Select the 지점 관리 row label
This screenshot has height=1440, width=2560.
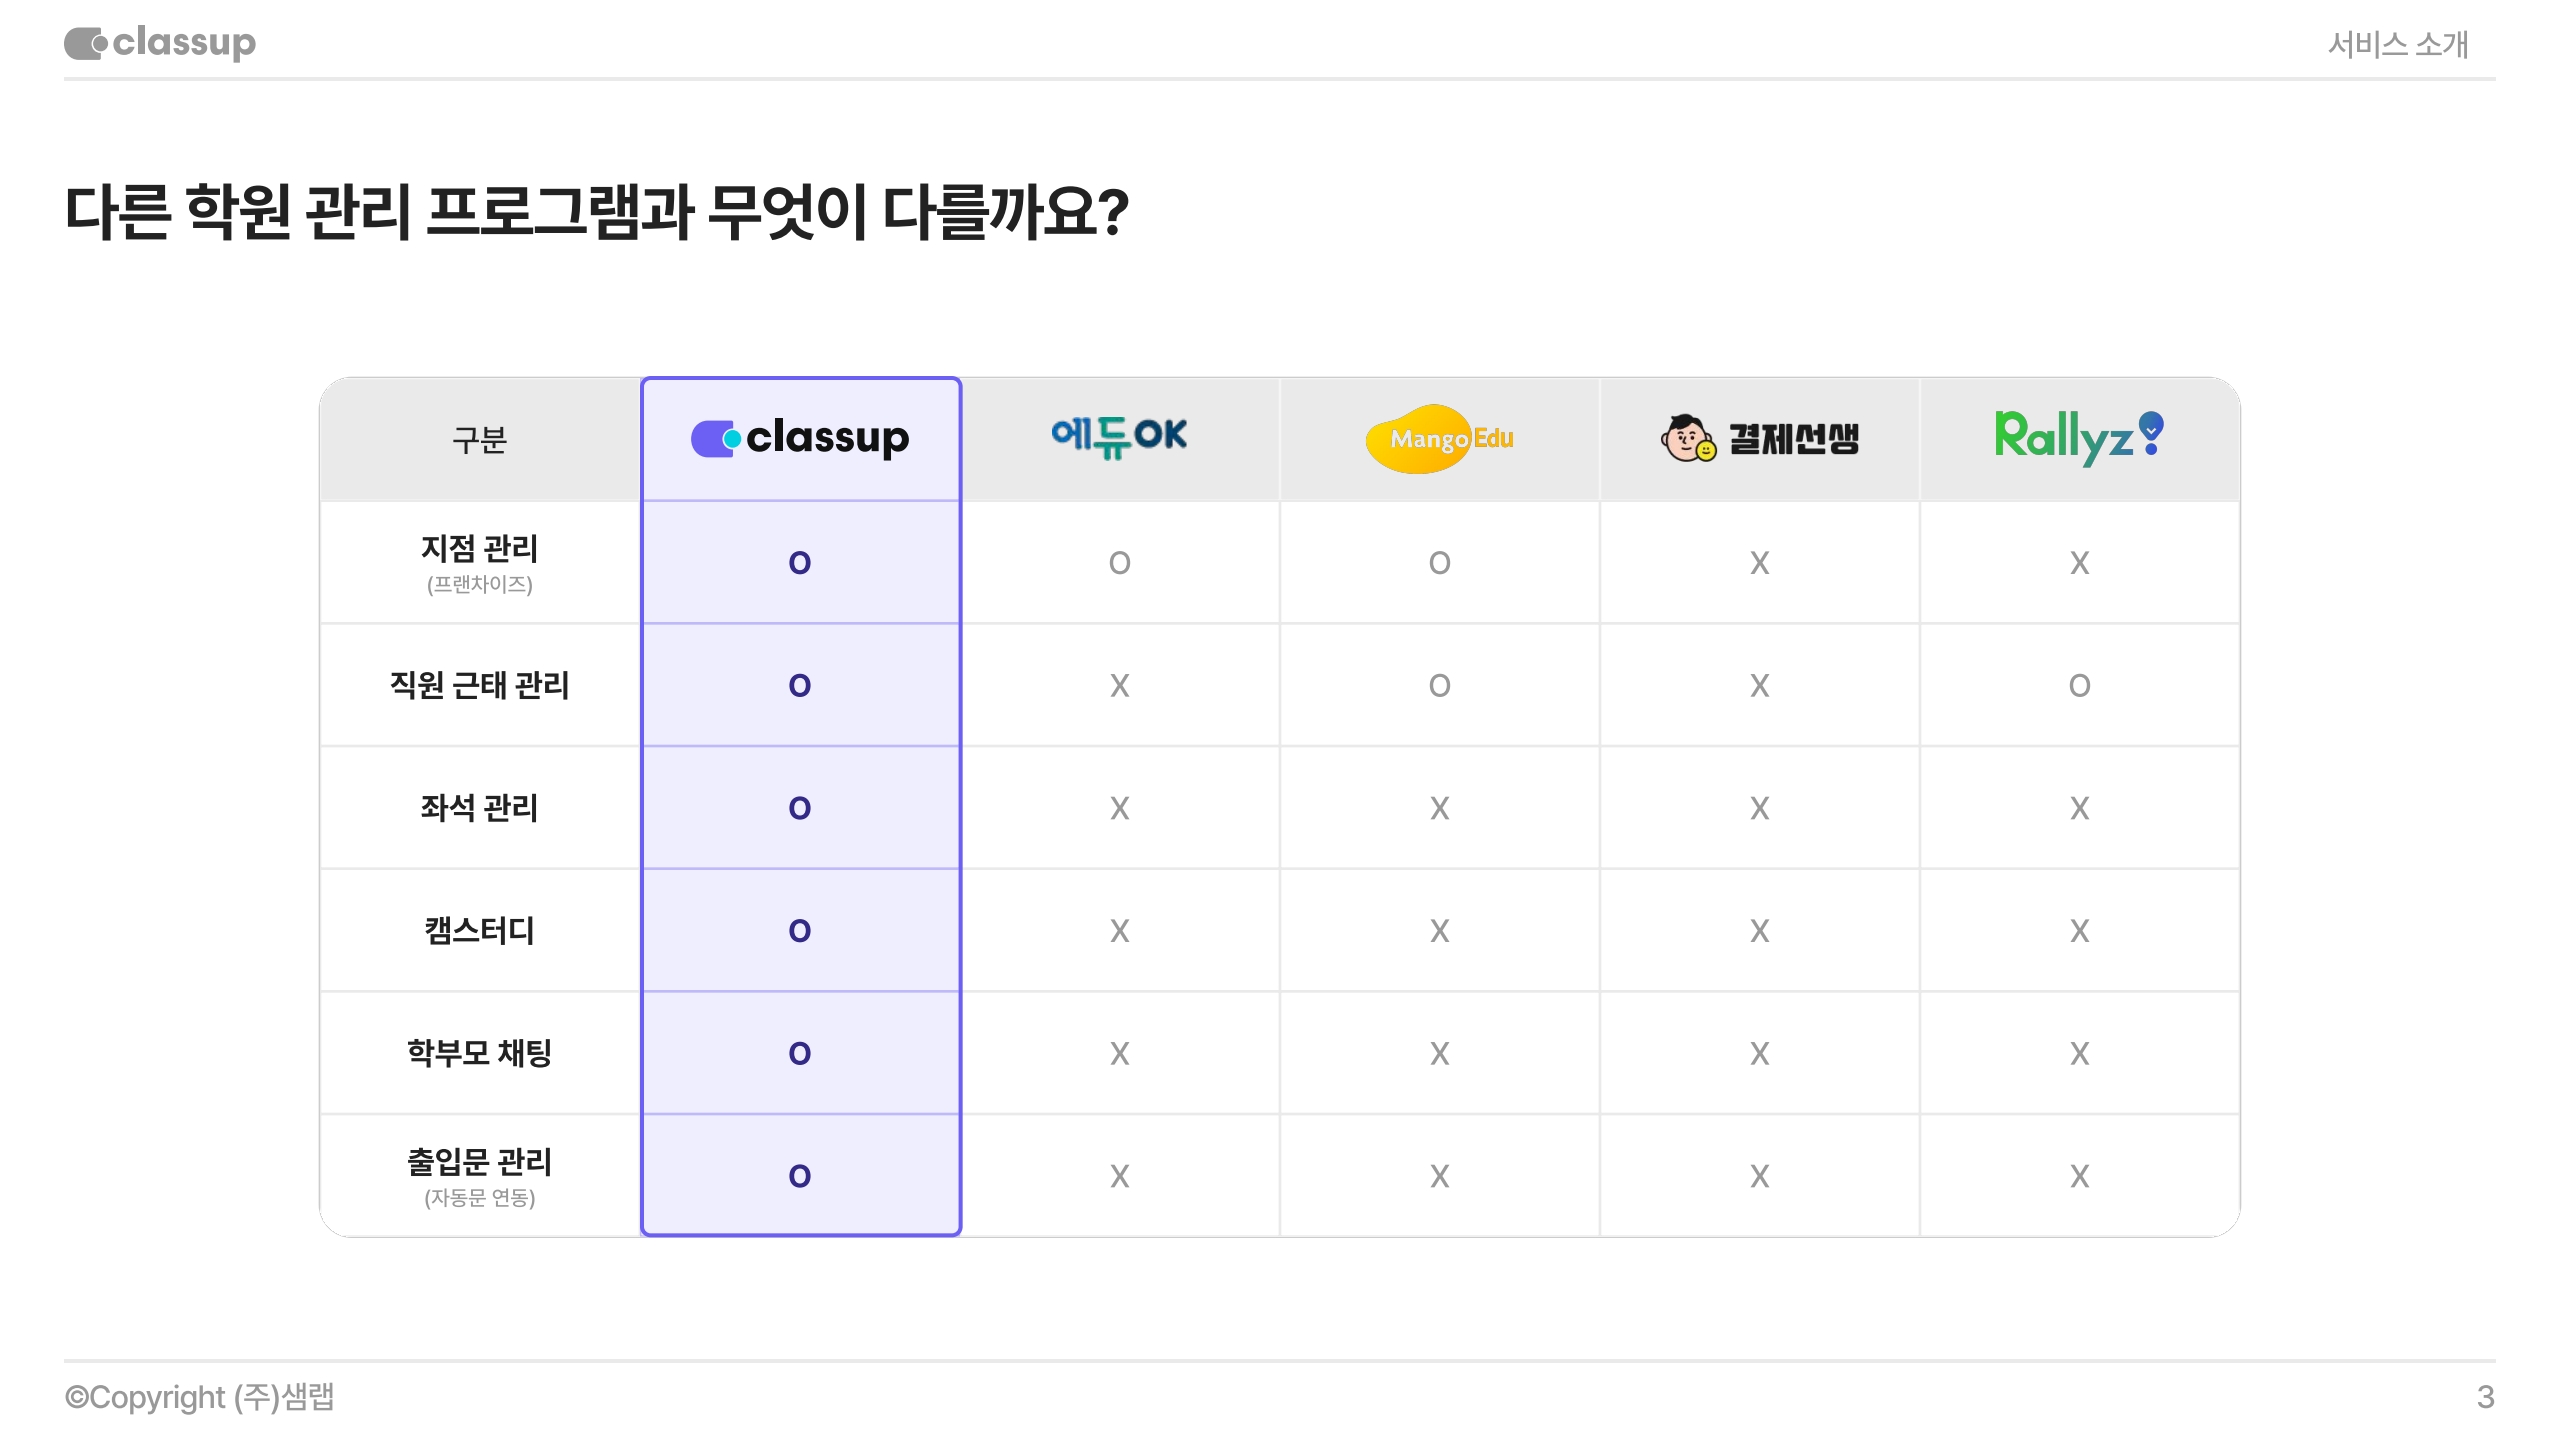480,549
